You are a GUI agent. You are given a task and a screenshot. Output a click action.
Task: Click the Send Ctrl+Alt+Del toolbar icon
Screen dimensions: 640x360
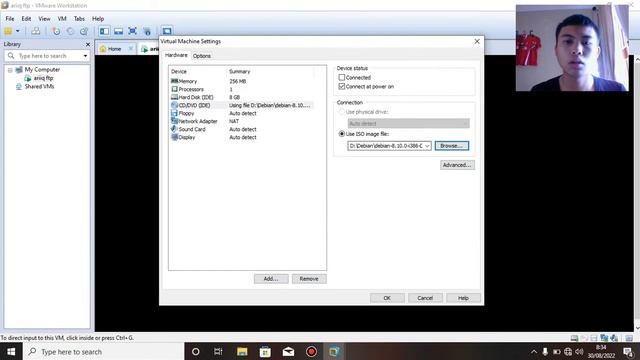click(36, 31)
